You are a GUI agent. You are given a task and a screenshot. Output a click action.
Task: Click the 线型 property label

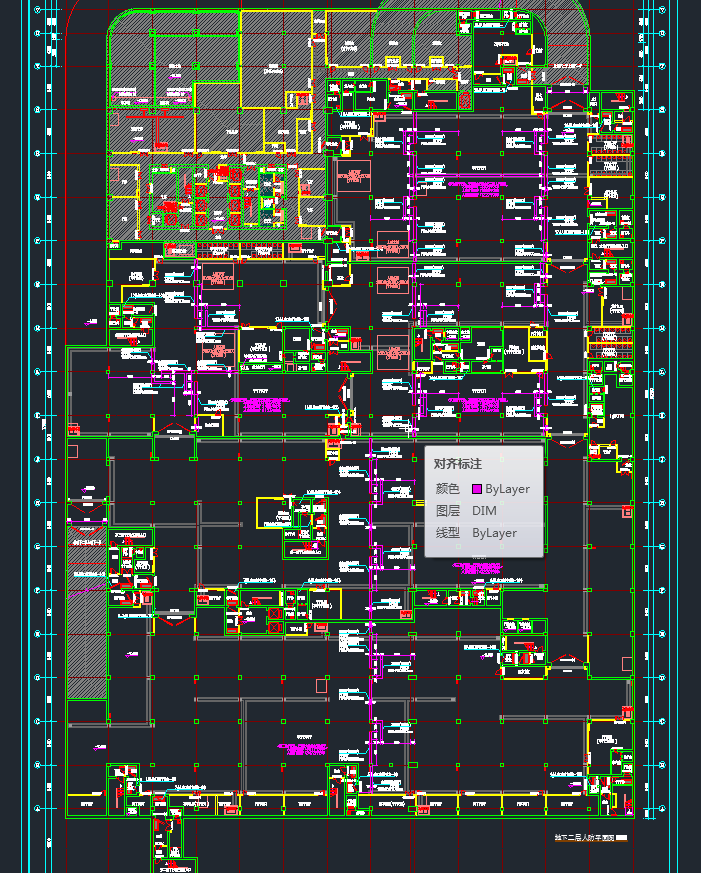point(447,533)
